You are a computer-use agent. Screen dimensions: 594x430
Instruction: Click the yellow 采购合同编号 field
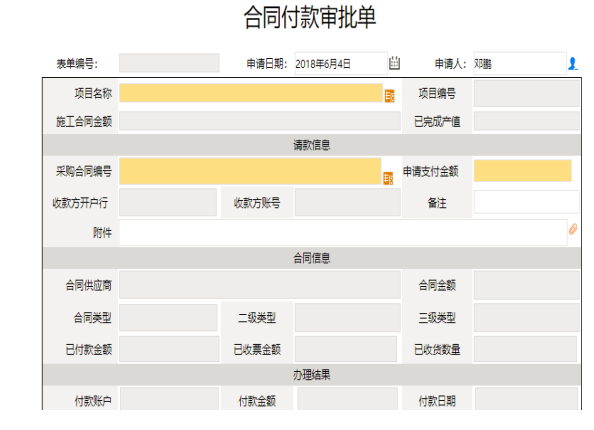click(250, 171)
